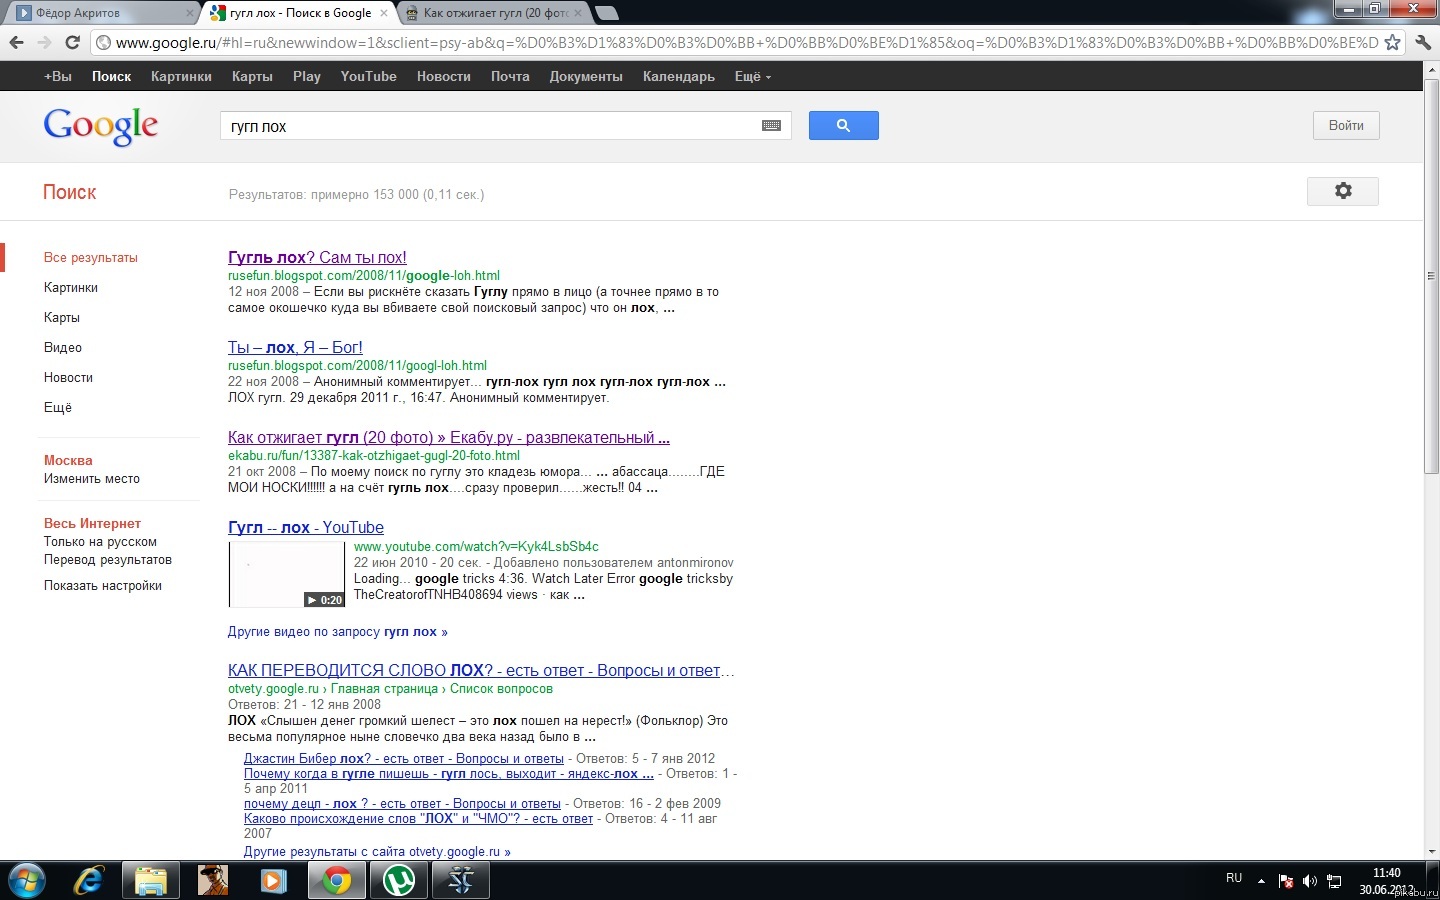The width and height of the screenshot is (1440, 900).
Task: Switch to Chrome on the taskbar
Action: point(337,881)
